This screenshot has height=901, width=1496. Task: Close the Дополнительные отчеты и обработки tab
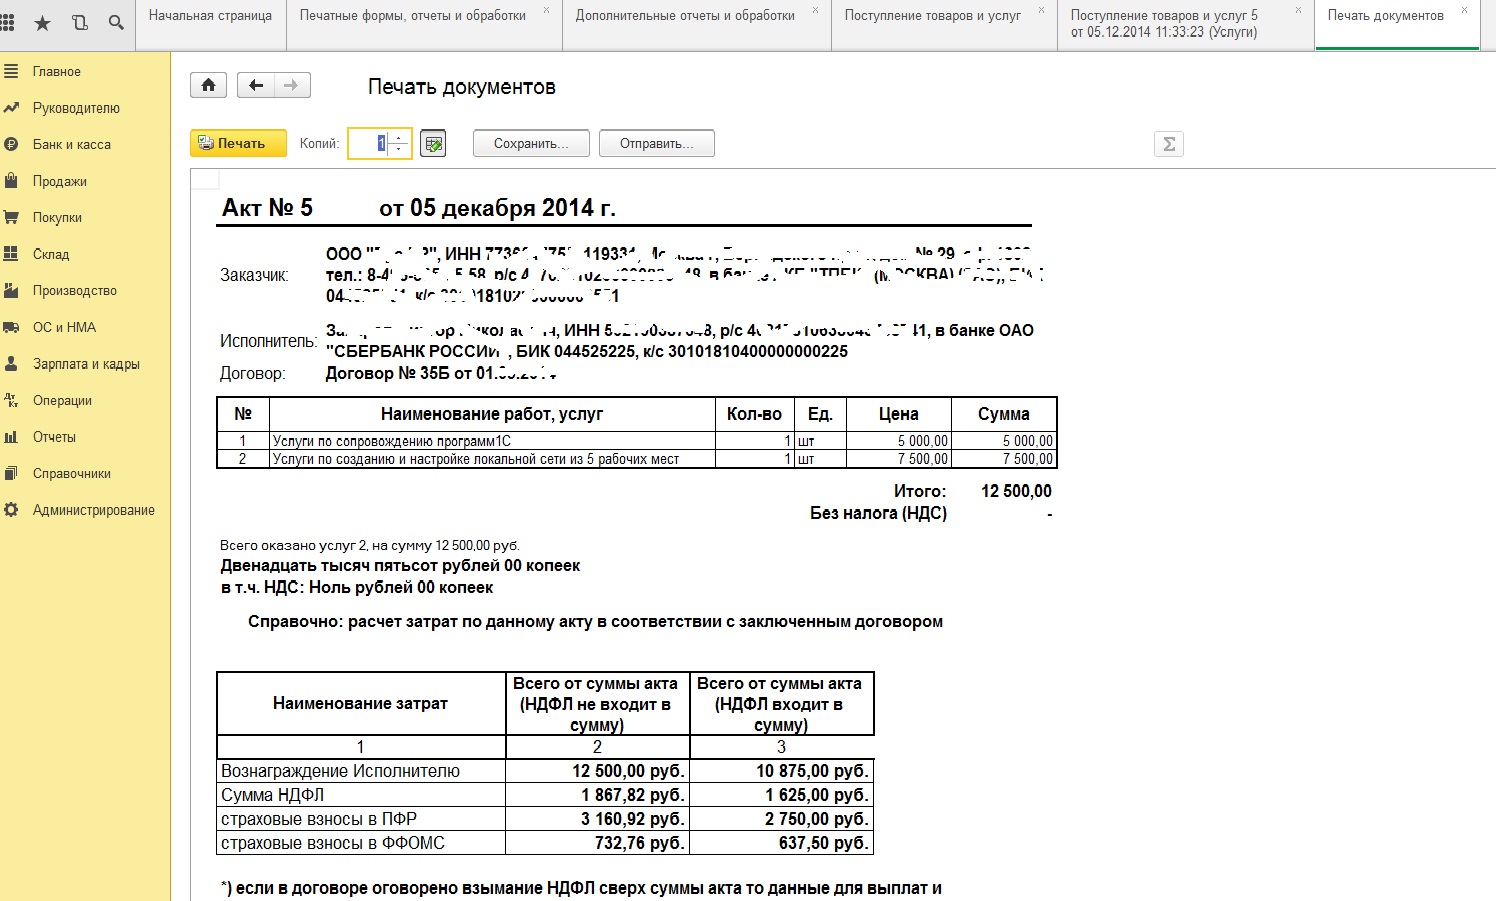(x=815, y=10)
